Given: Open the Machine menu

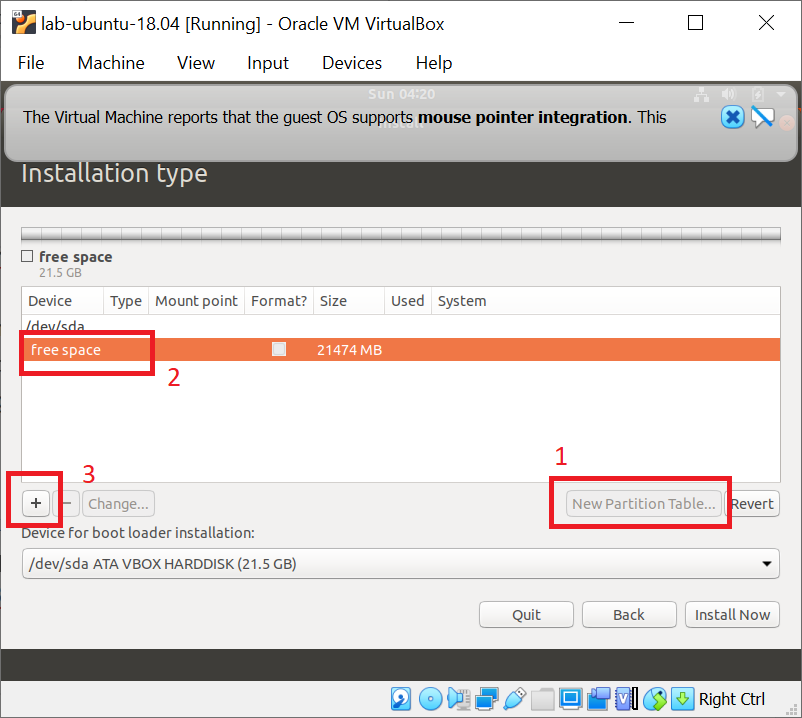Looking at the screenshot, I should click(111, 63).
